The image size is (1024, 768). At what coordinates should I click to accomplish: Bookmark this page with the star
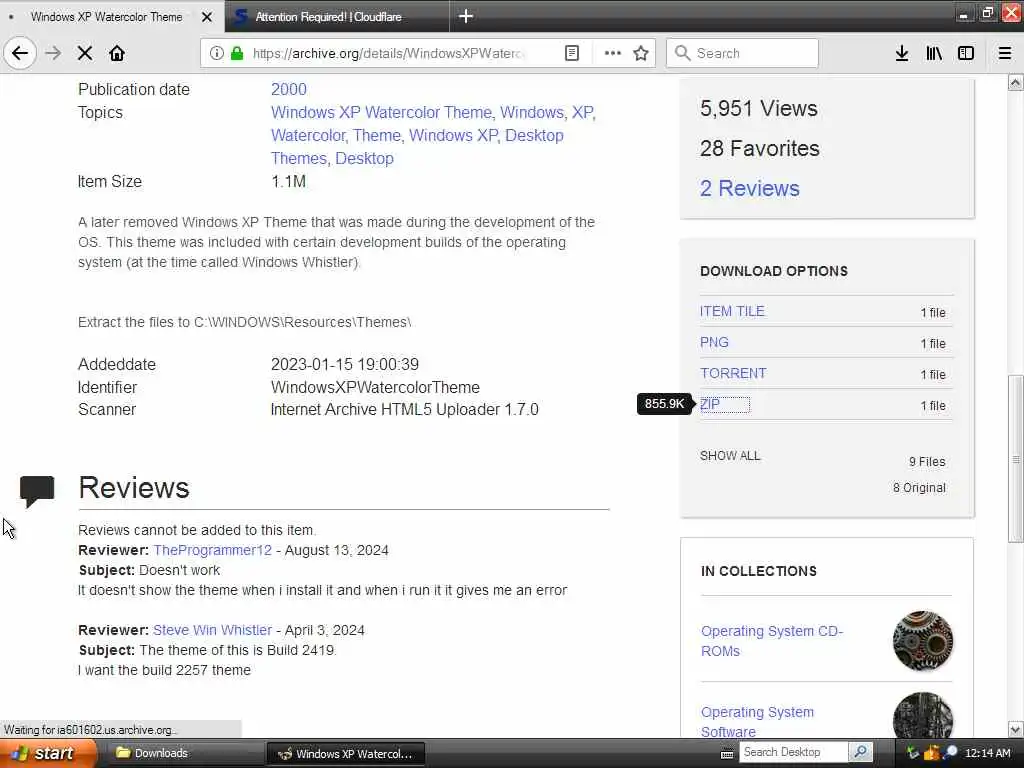click(641, 53)
